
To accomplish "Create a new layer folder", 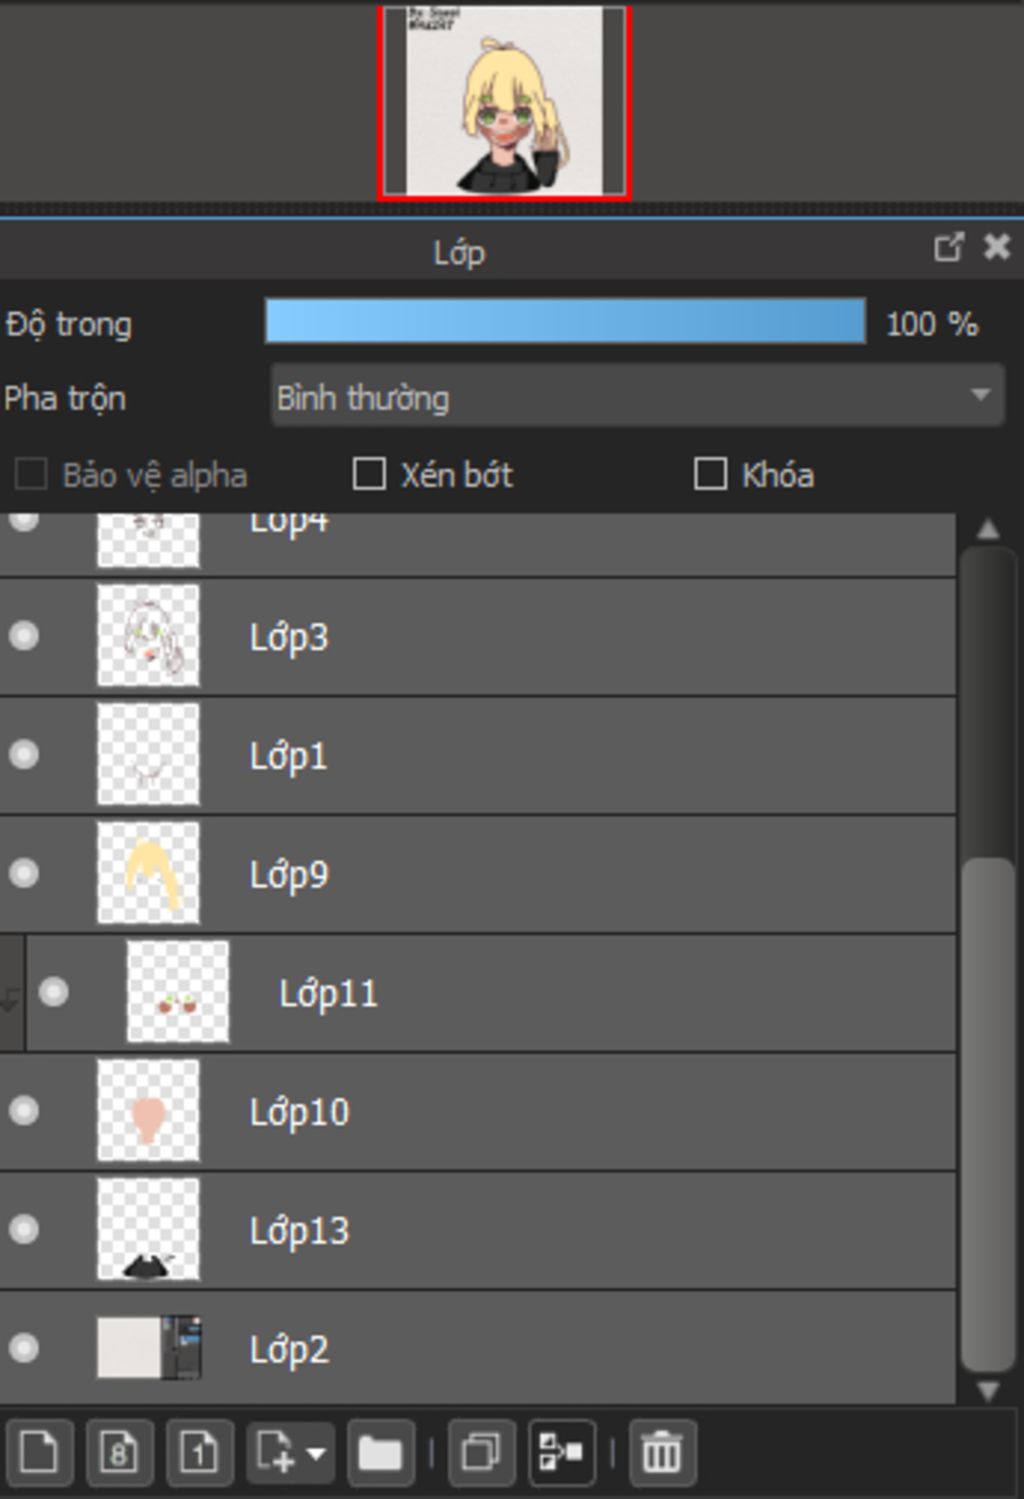I will (x=379, y=1451).
